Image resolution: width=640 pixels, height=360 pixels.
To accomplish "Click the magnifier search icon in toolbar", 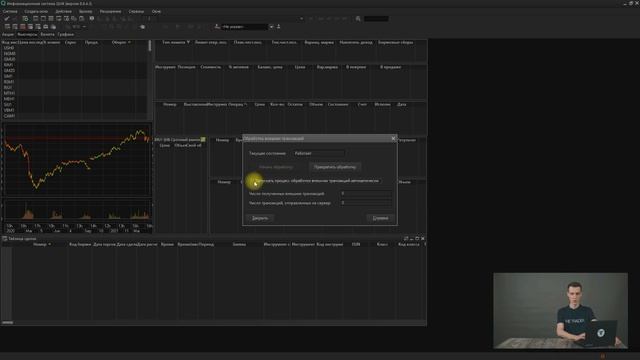I will click(358, 19).
